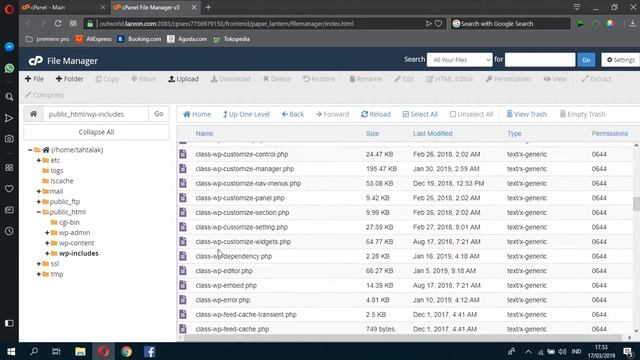The image size is (640, 360).
Task: Toggle Opera sidebar panel button
Action: [x=9, y=323]
